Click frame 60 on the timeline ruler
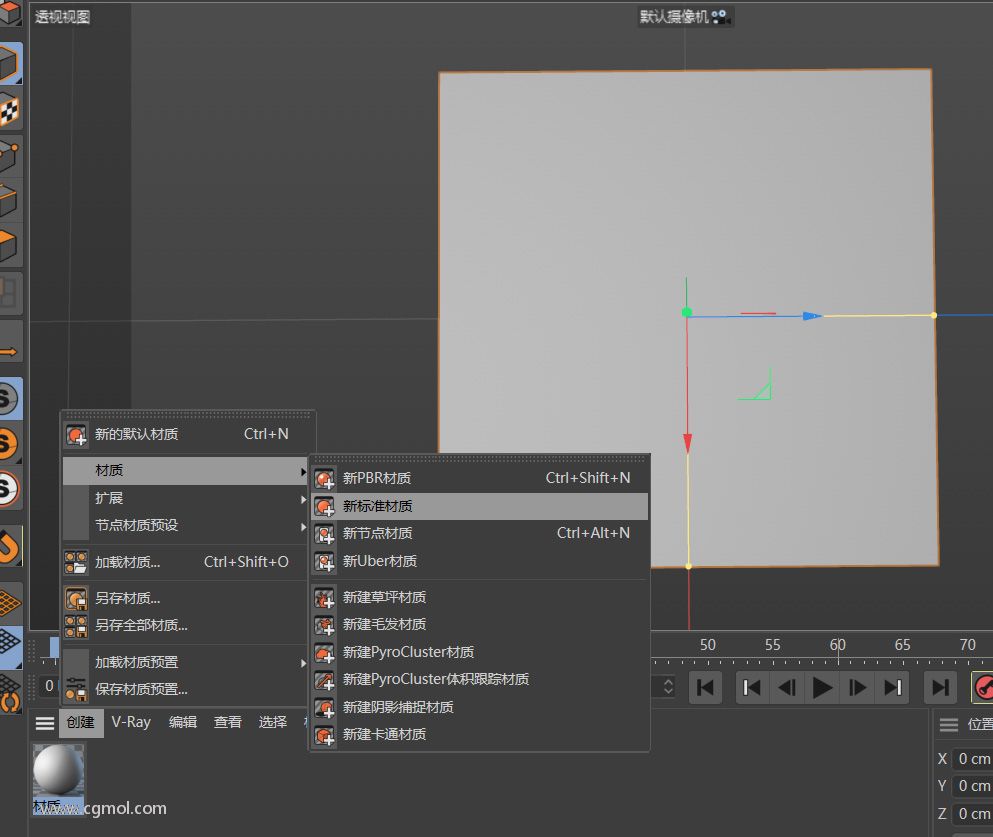 (838, 645)
